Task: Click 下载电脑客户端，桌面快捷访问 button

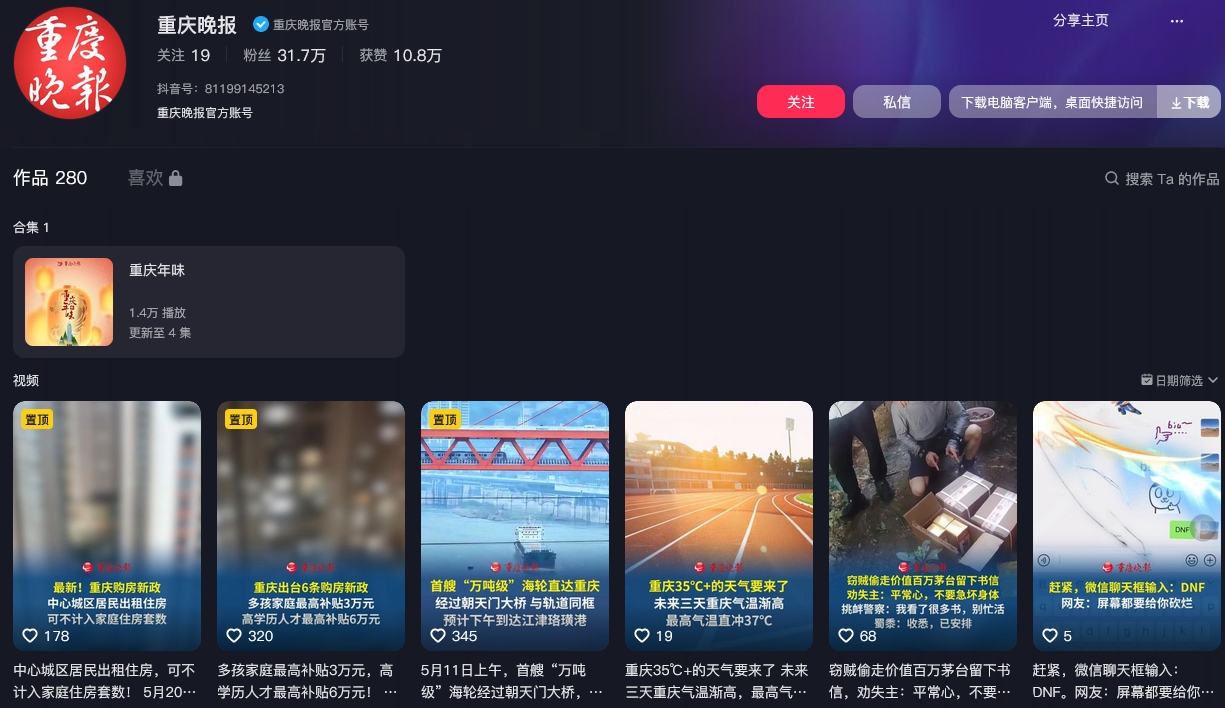Action: click(x=1052, y=102)
